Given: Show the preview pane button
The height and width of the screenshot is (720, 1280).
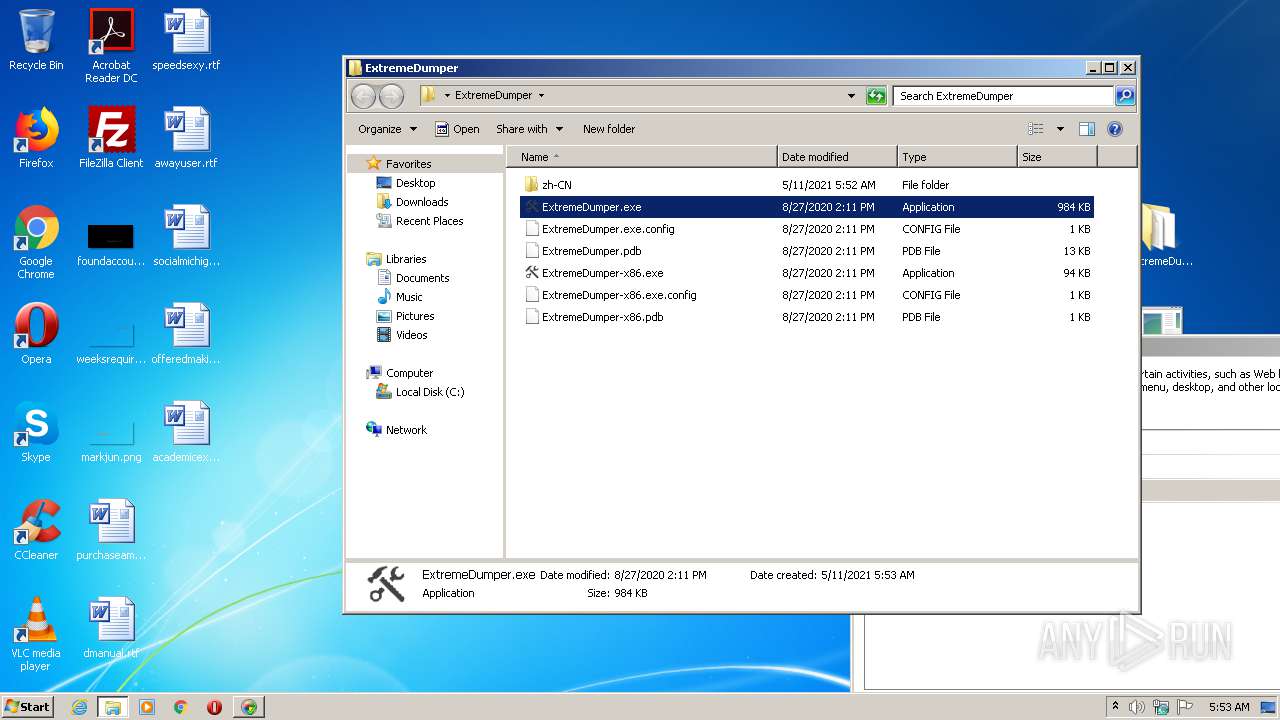Looking at the screenshot, I should (1087, 129).
